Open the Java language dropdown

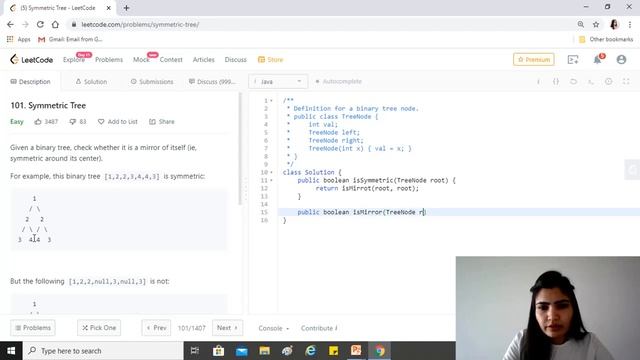[x=278, y=82]
